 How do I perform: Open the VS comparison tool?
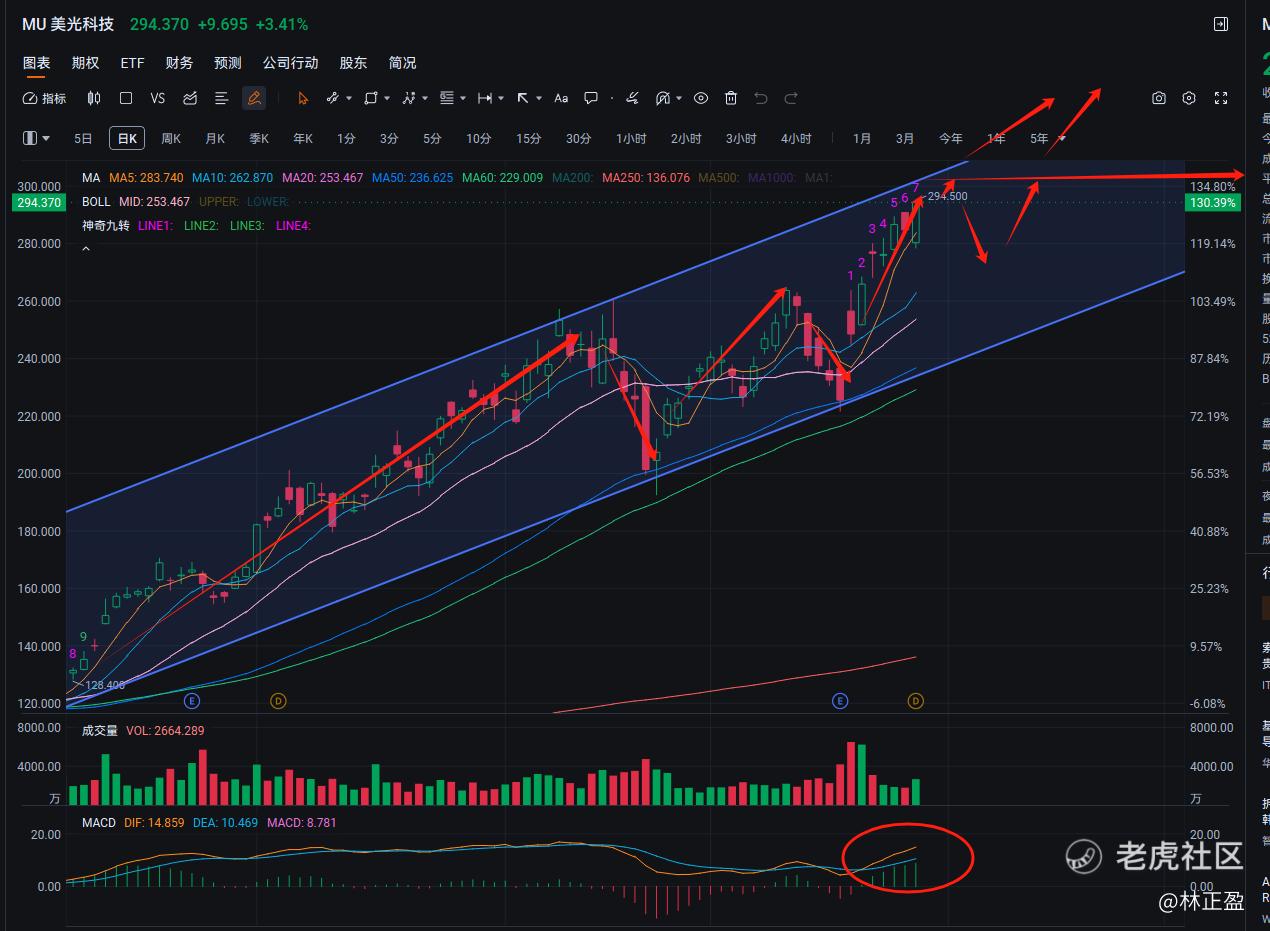157,98
